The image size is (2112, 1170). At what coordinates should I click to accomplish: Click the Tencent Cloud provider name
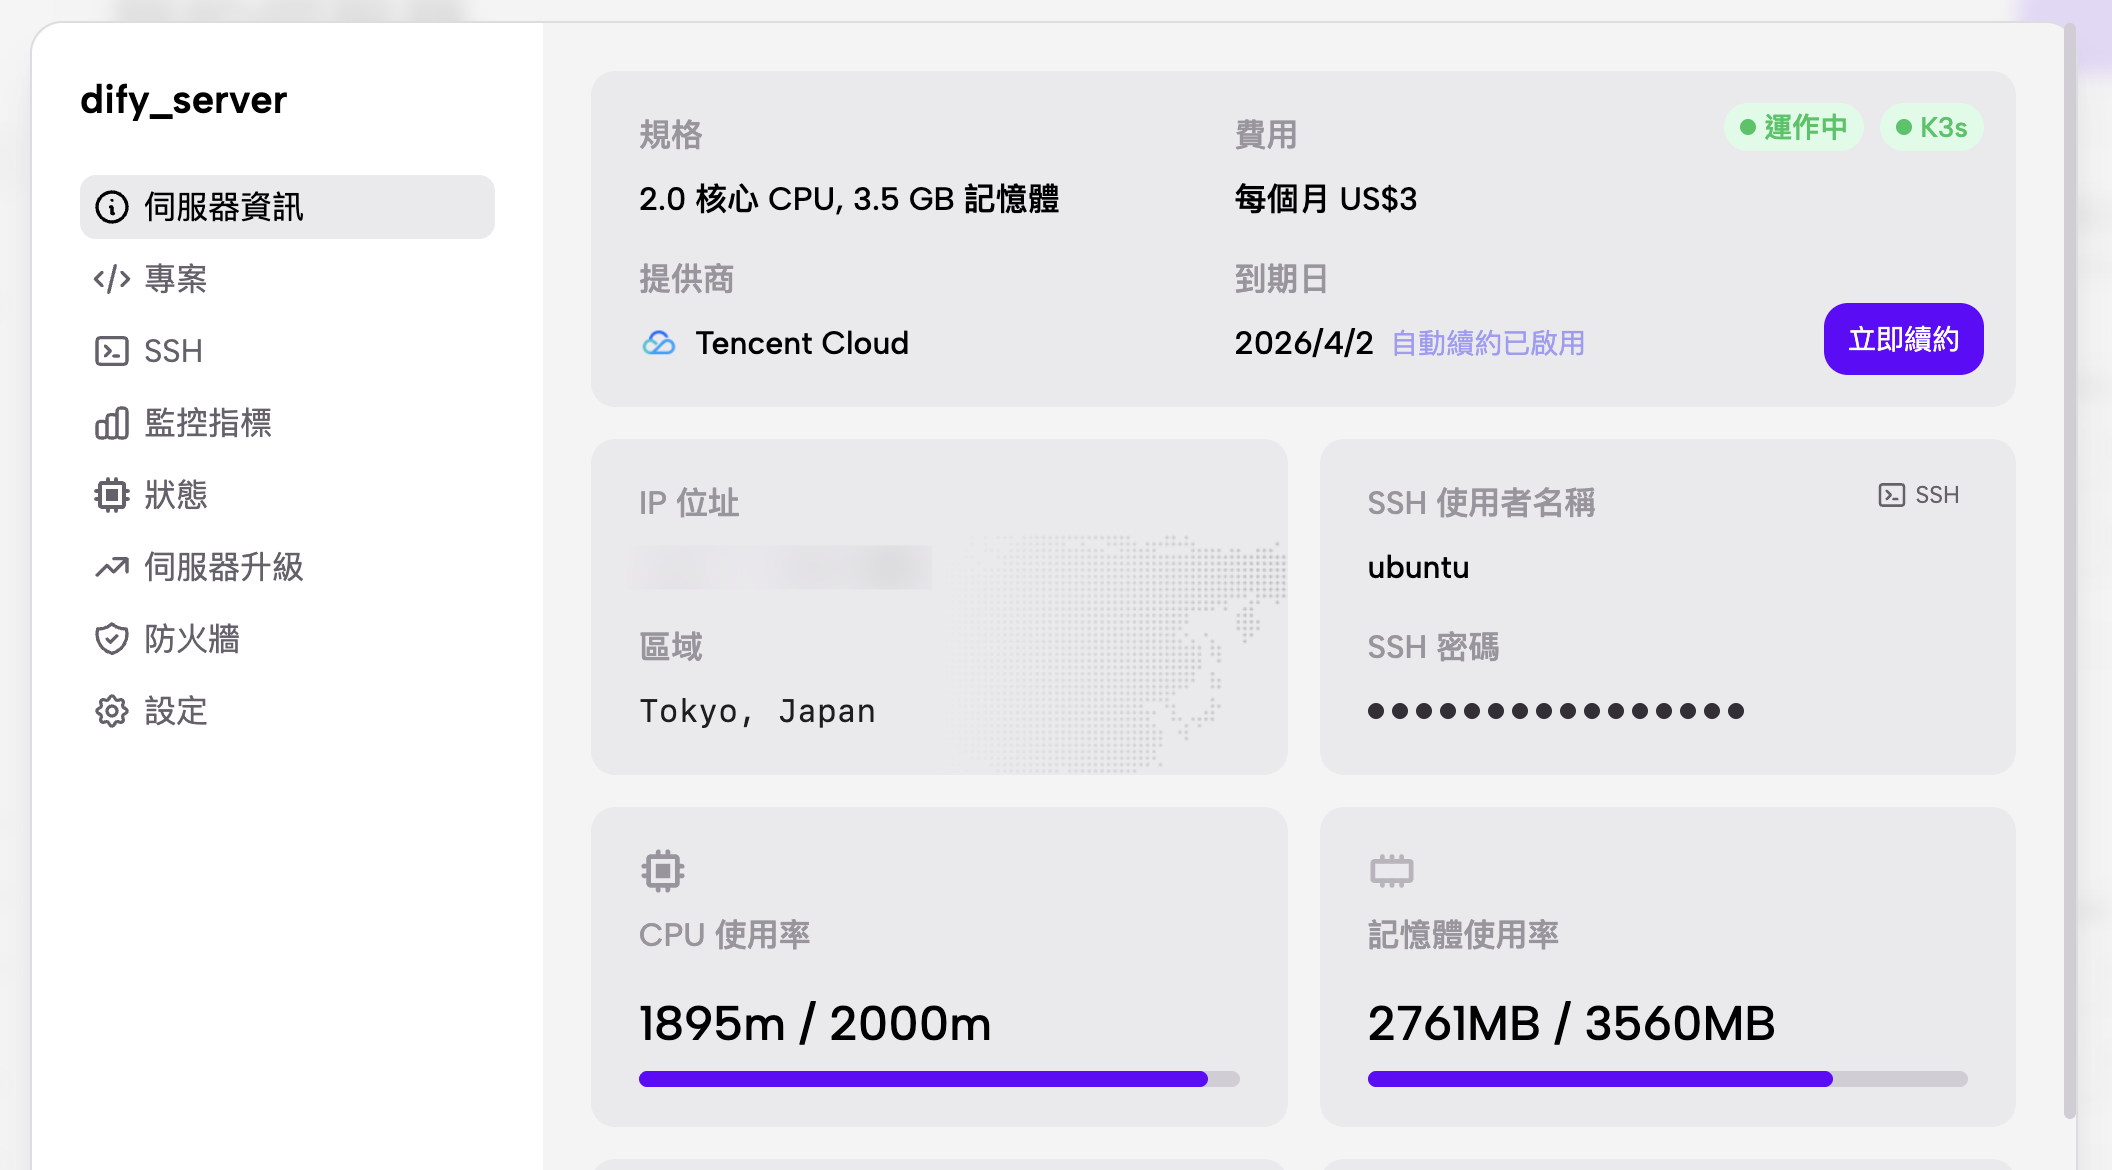[802, 343]
